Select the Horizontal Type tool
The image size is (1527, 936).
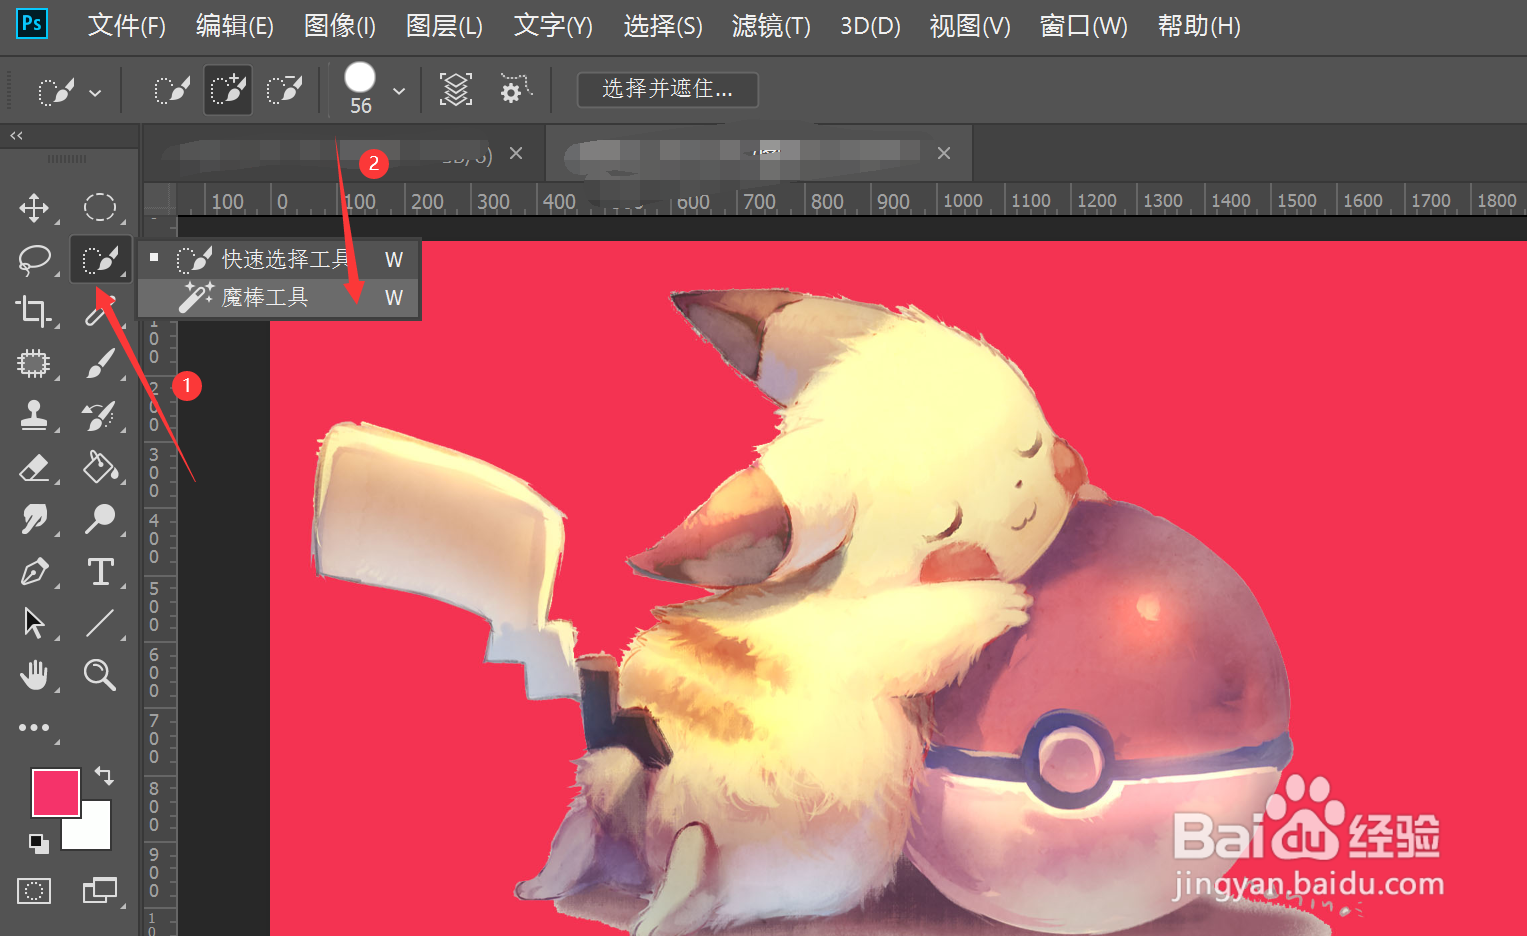pyautogui.click(x=100, y=572)
